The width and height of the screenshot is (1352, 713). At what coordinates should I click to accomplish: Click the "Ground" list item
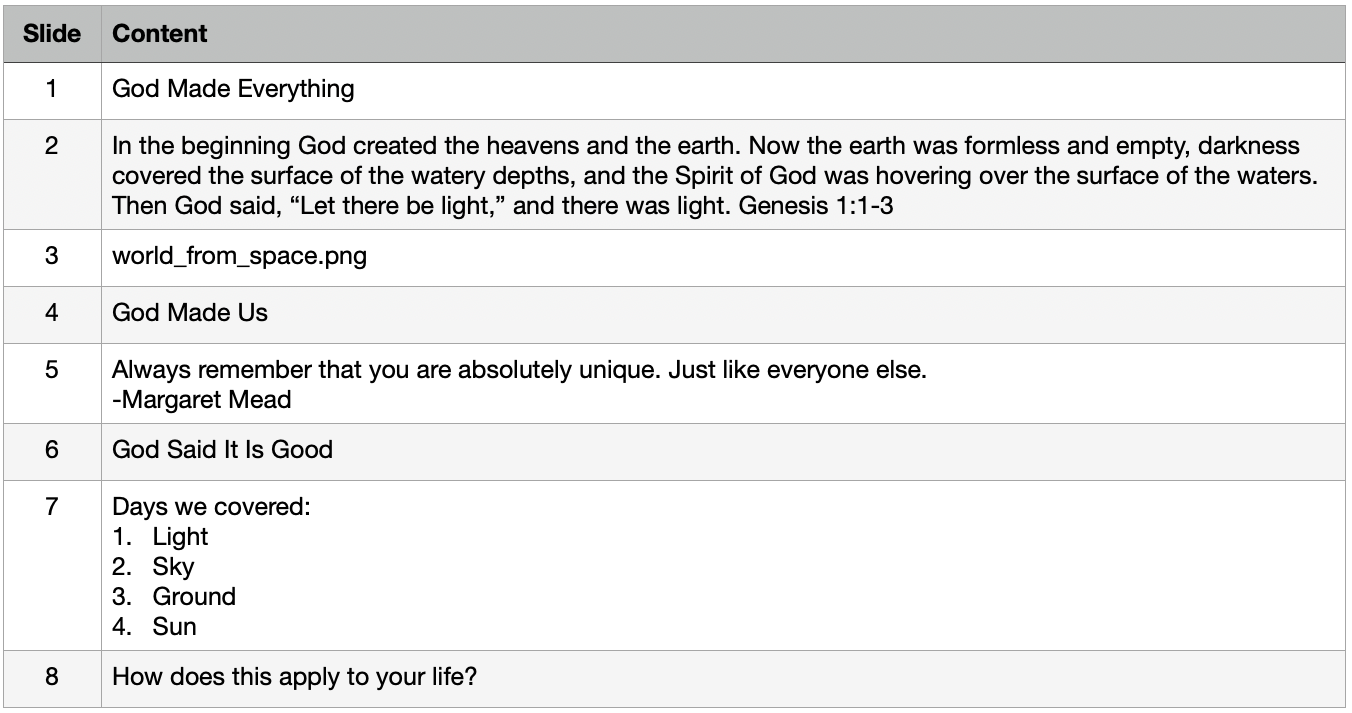point(194,597)
